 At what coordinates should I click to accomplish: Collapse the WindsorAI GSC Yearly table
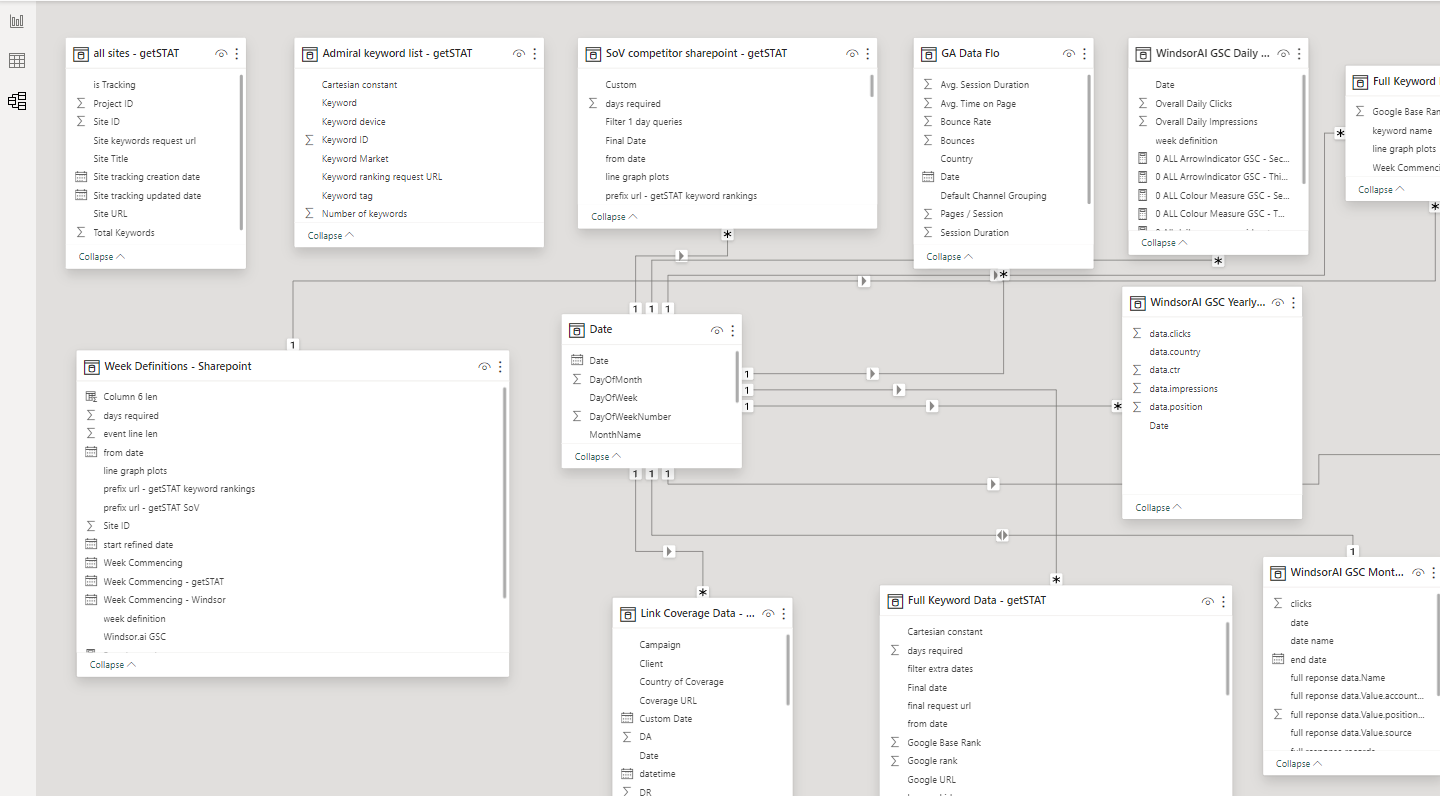pyautogui.click(x=1158, y=508)
